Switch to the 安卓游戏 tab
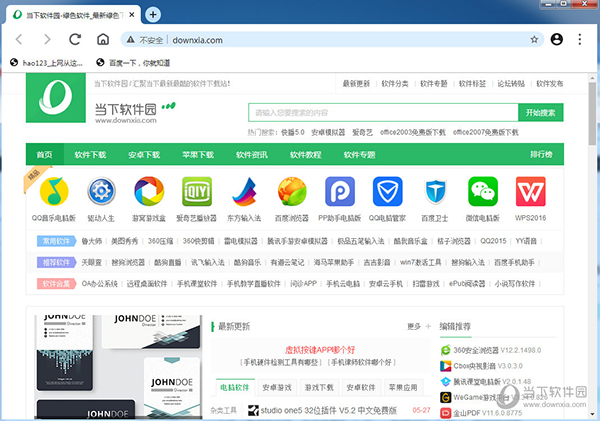 click(277, 387)
